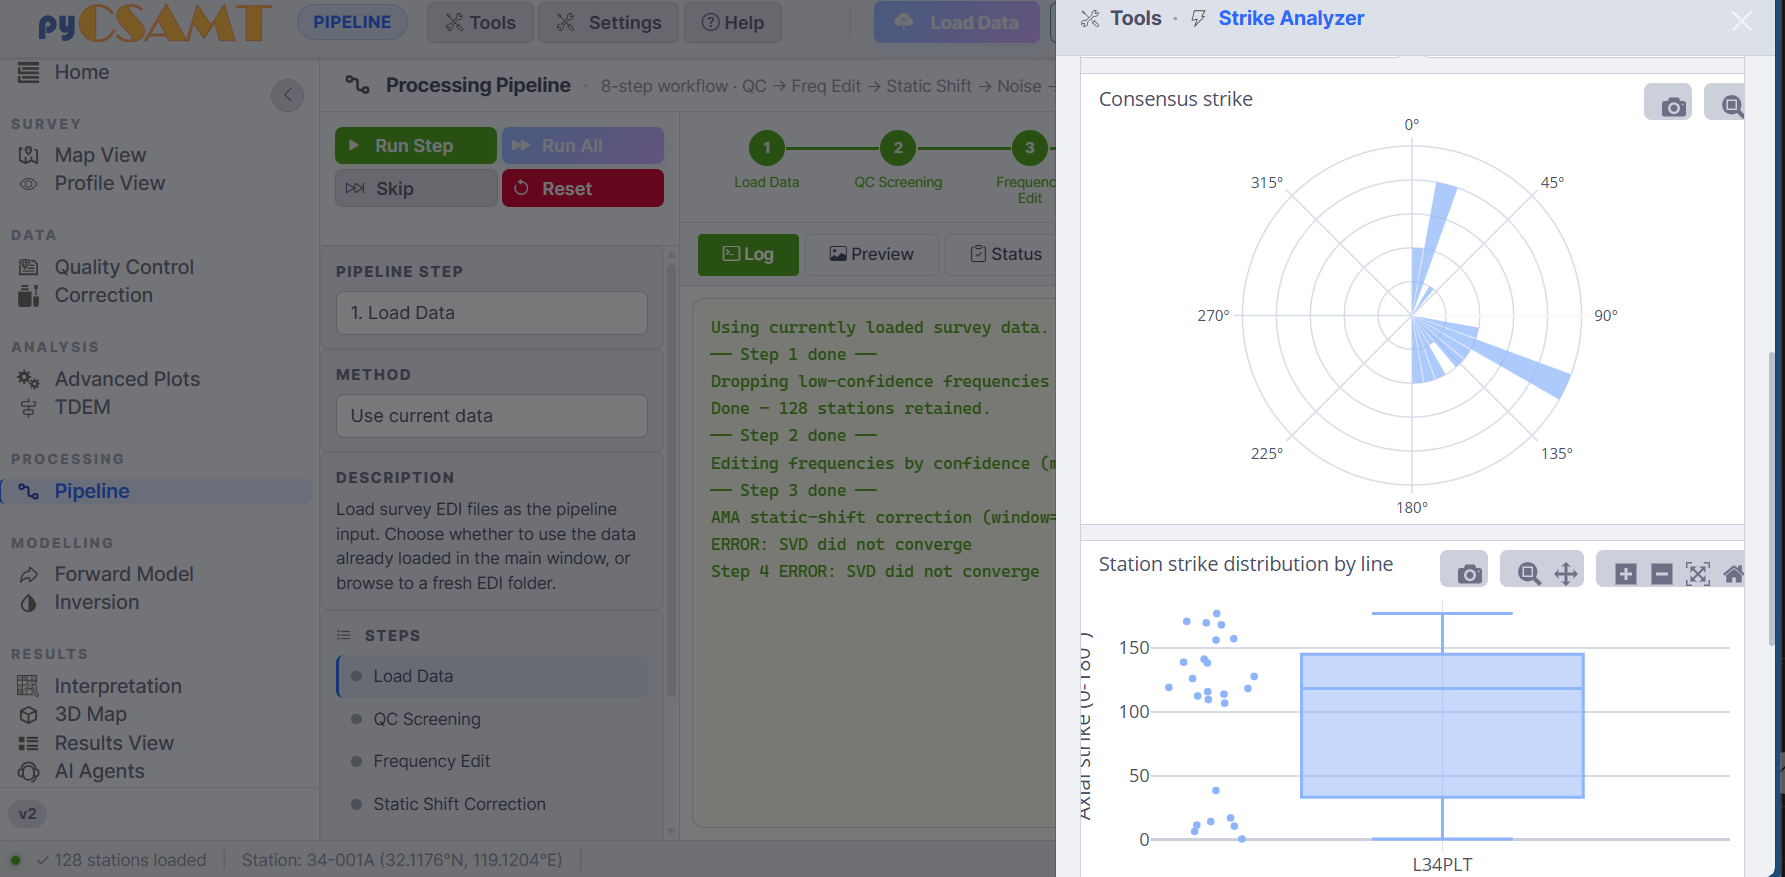This screenshot has width=1785, height=877.
Task: Zoom out on station strike distribution plot
Action: [x=1661, y=573]
